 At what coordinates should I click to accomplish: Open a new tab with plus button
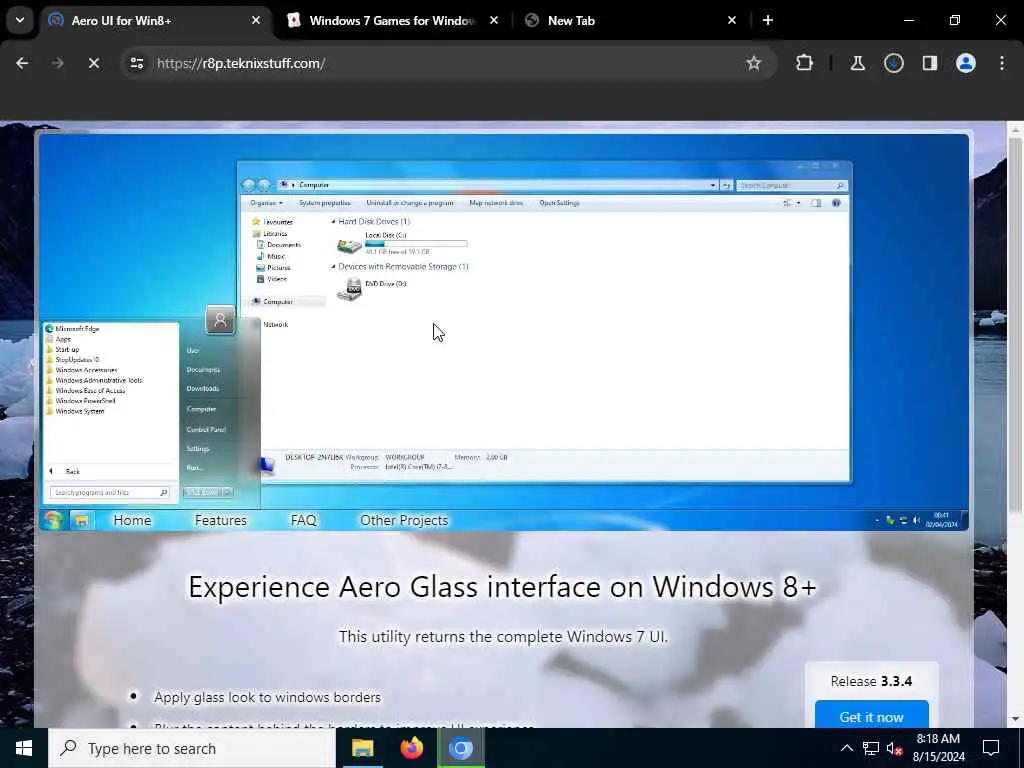[x=768, y=20]
